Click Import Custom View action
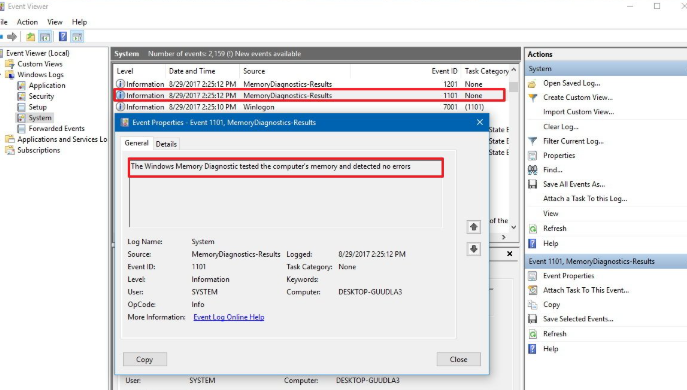This screenshot has width=687, height=390. [579, 112]
